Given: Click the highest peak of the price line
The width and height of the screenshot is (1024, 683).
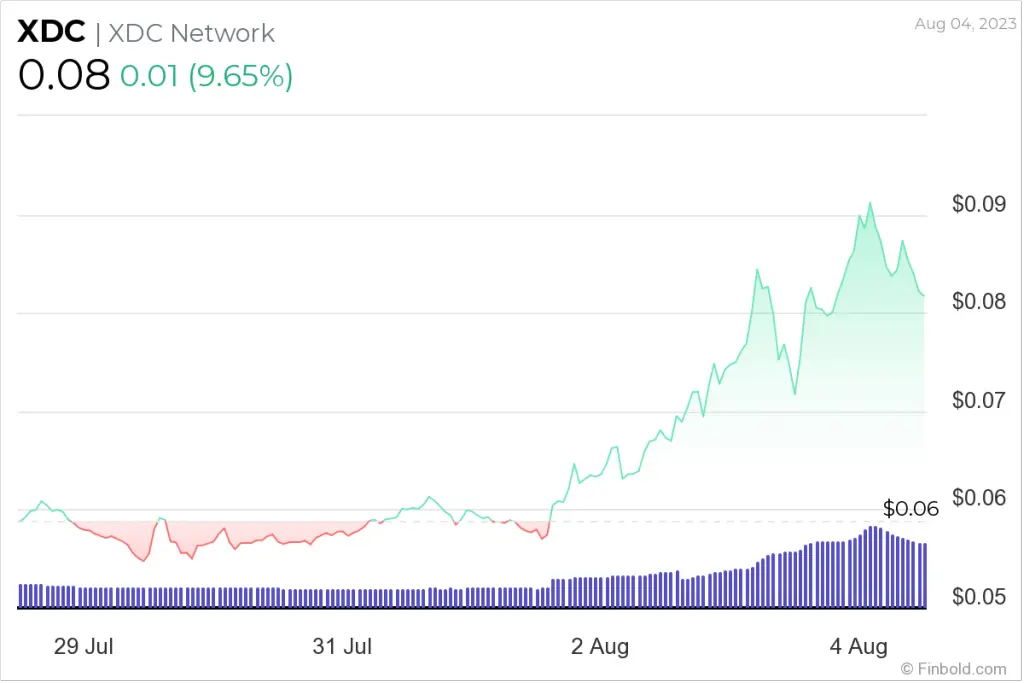Looking at the screenshot, I should 870,204.
